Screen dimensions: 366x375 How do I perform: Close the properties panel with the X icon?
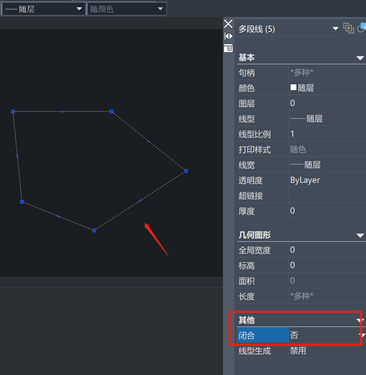(x=228, y=24)
